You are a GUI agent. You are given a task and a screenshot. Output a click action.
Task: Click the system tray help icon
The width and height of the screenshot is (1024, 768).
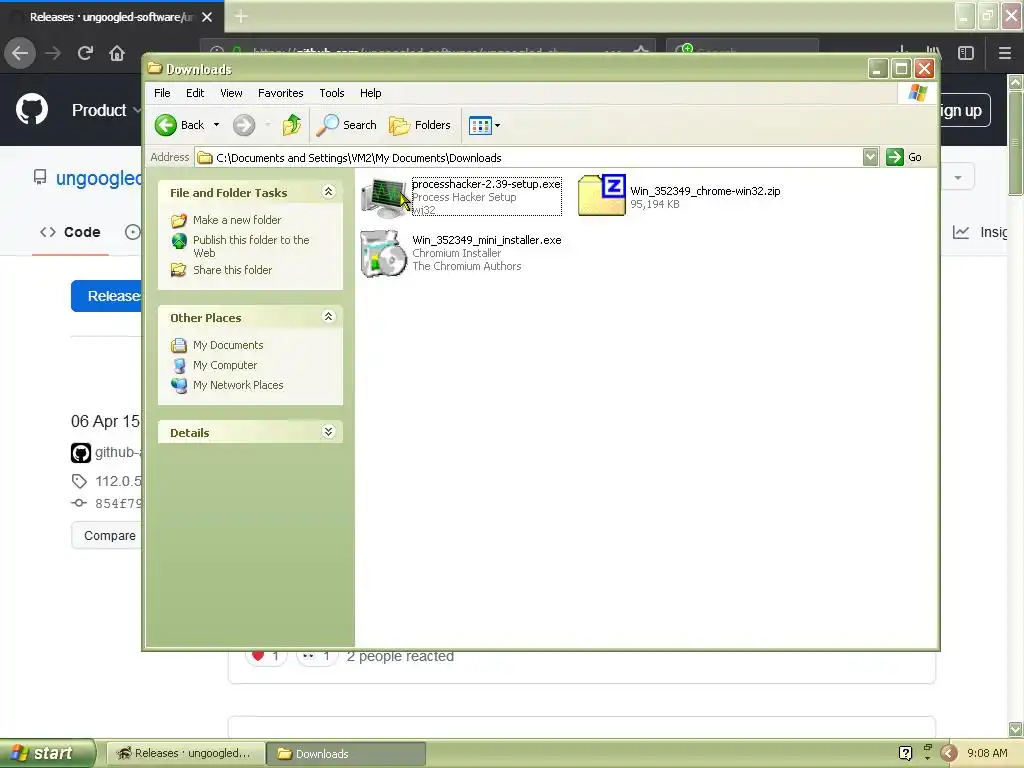[x=905, y=753]
